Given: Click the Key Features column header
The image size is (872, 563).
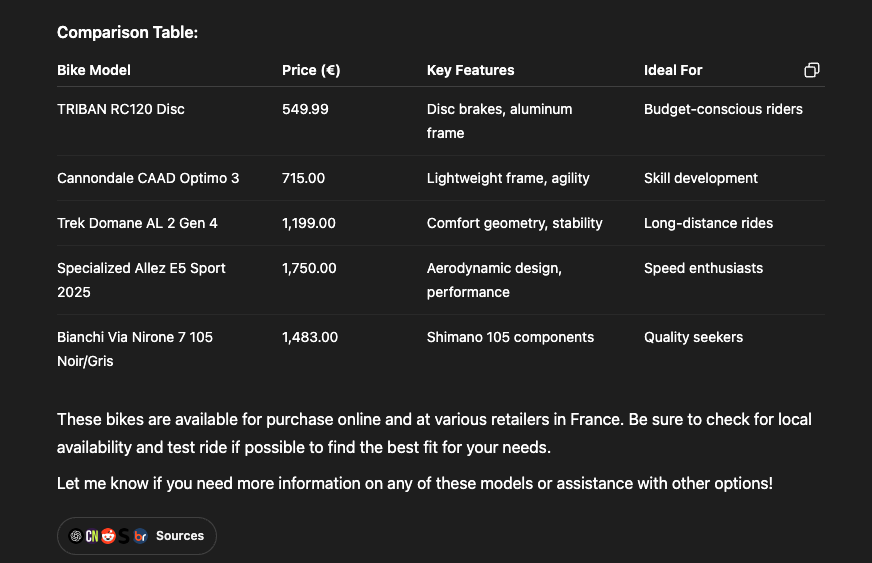Looking at the screenshot, I should pyautogui.click(x=470, y=70).
